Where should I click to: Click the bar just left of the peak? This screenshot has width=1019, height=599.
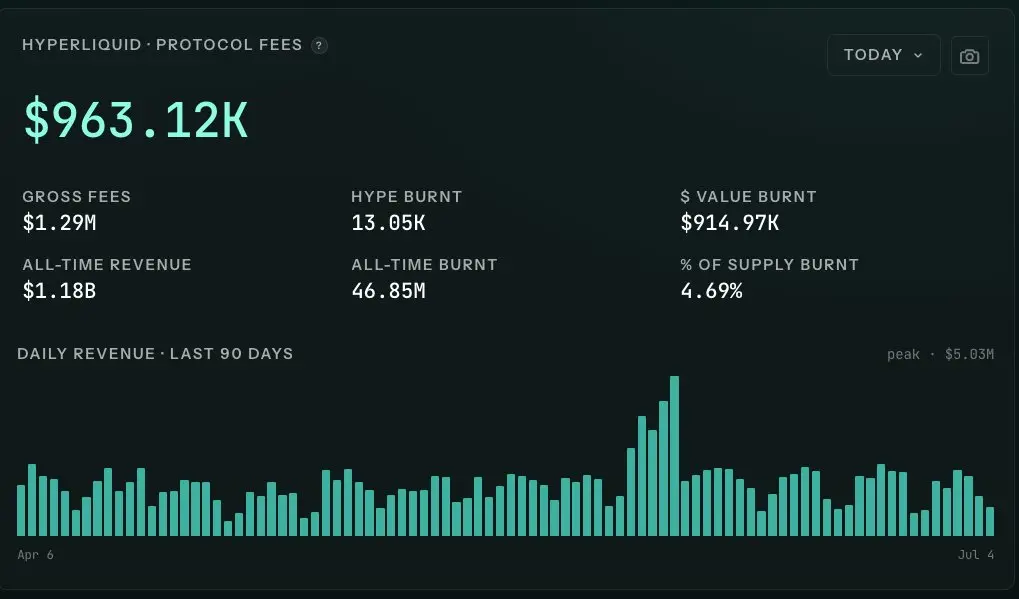coord(664,468)
